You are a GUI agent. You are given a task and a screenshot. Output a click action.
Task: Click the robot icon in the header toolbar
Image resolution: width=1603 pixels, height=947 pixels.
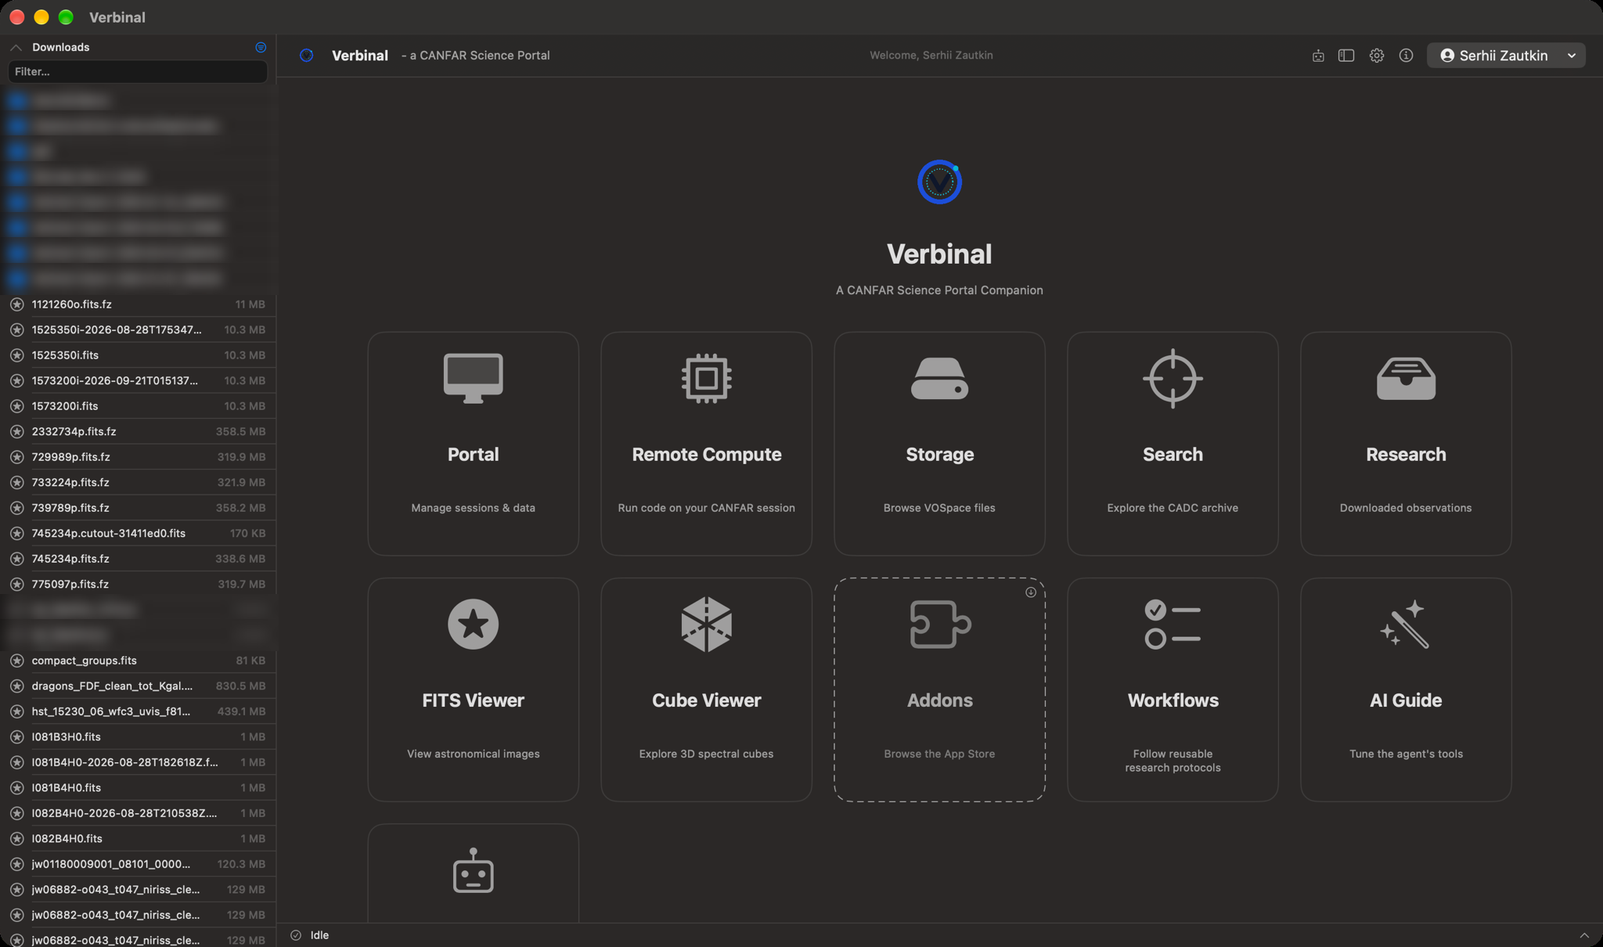[1318, 56]
